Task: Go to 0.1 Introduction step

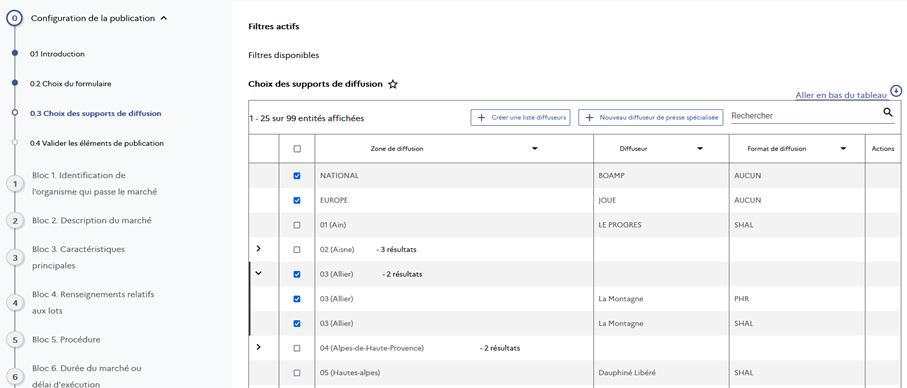Action: (x=57, y=54)
